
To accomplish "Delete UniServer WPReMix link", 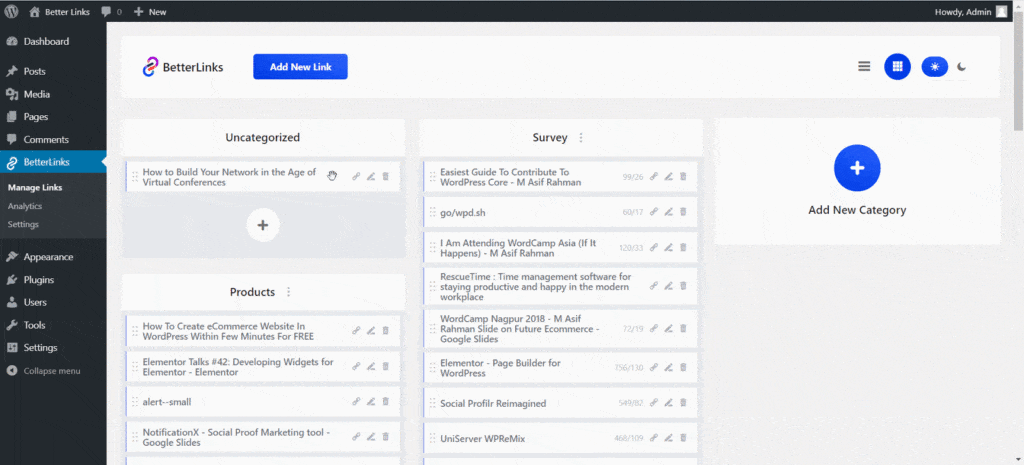I will [x=683, y=438].
